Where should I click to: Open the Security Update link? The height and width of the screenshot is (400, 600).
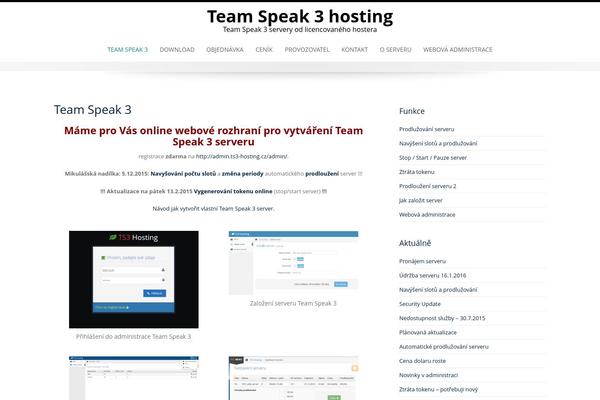(420, 304)
